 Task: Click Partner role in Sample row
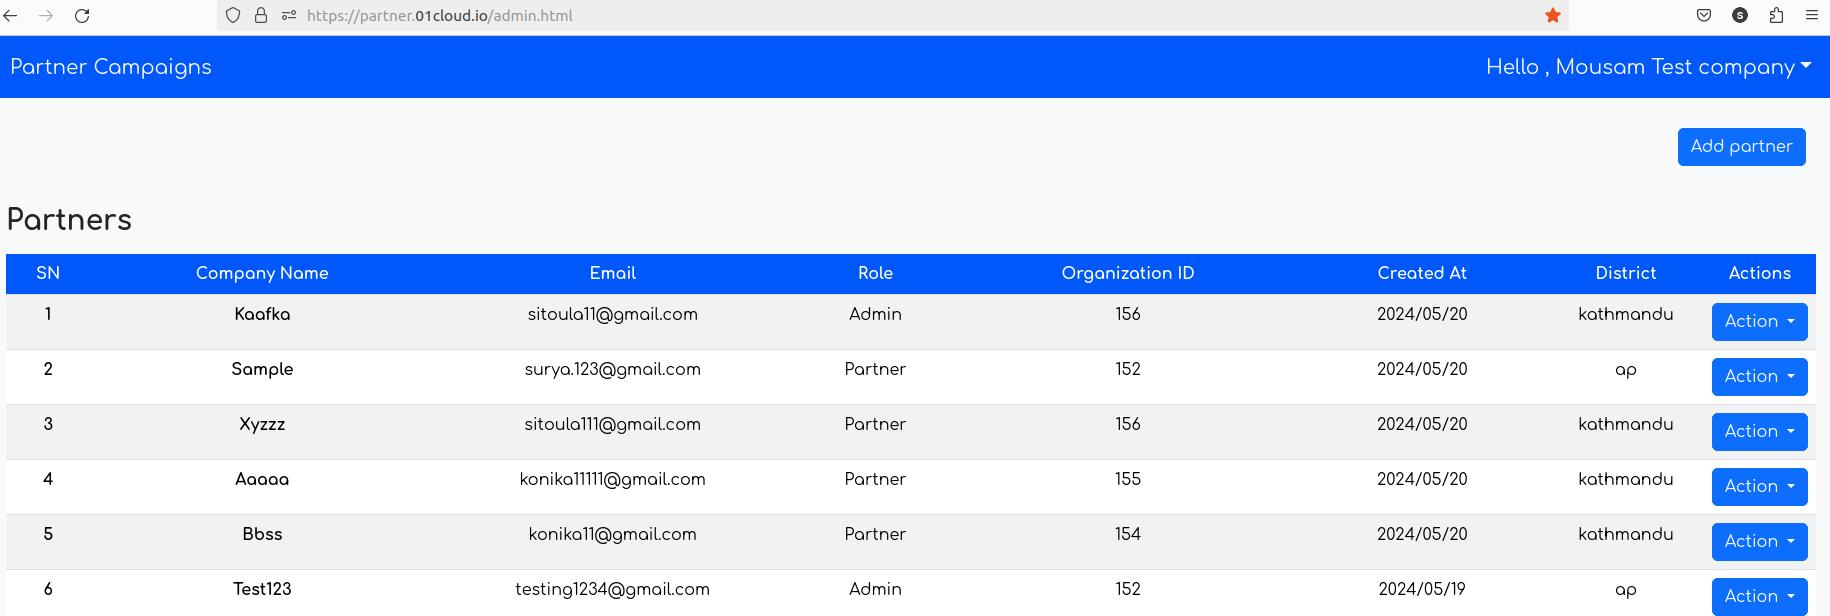click(x=875, y=369)
